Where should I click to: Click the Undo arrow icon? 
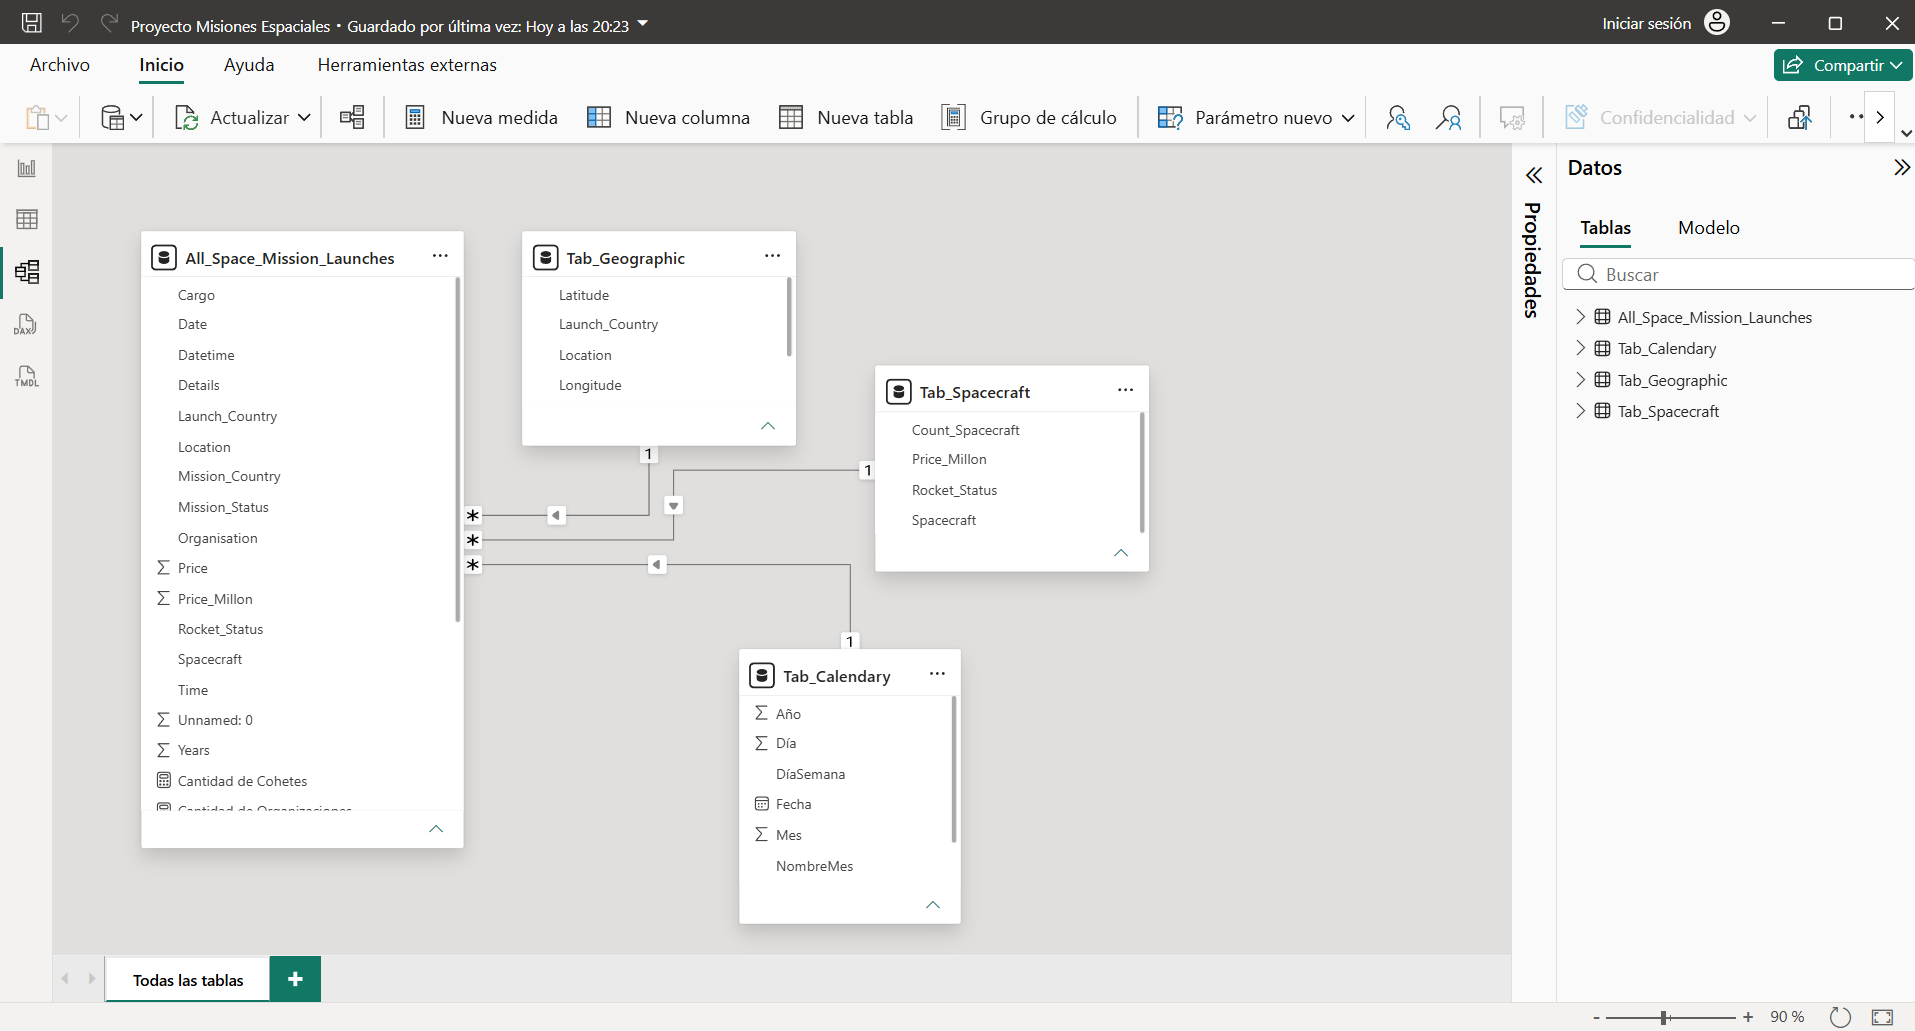(70, 23)
